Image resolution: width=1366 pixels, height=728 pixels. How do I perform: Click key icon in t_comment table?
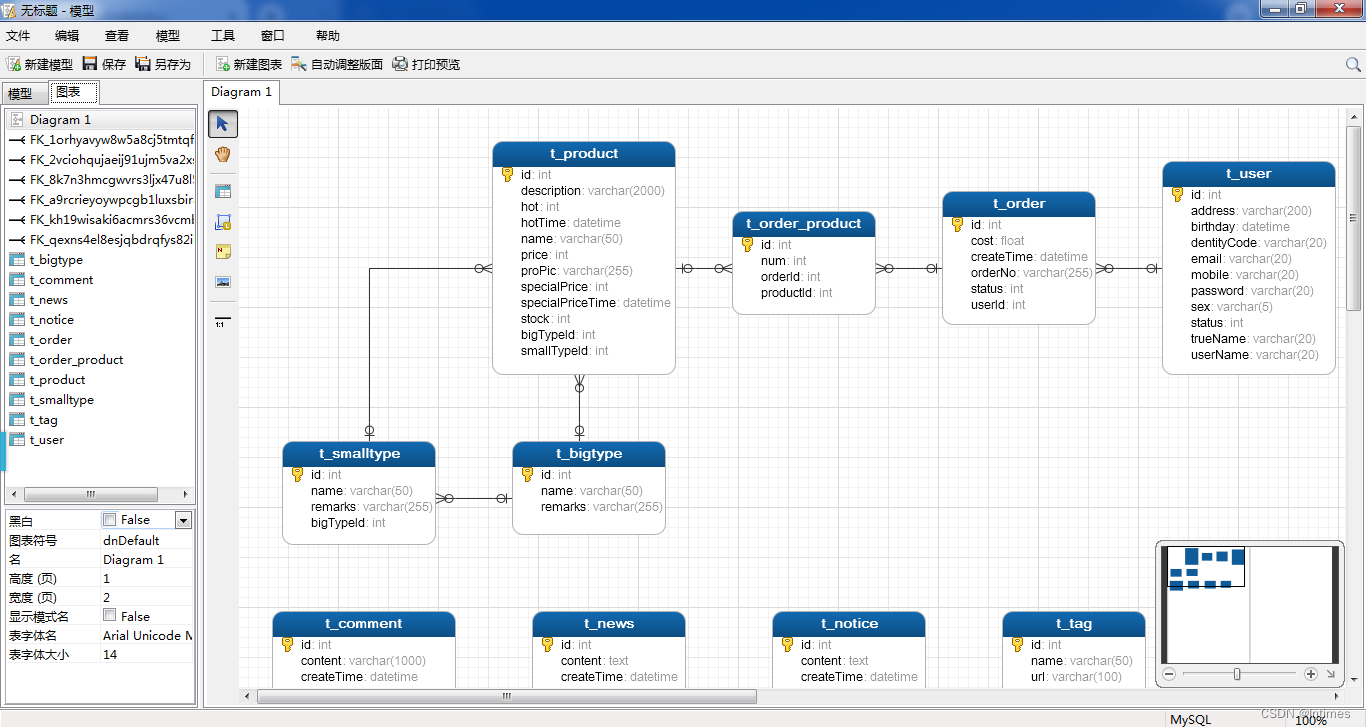[287, 645]
